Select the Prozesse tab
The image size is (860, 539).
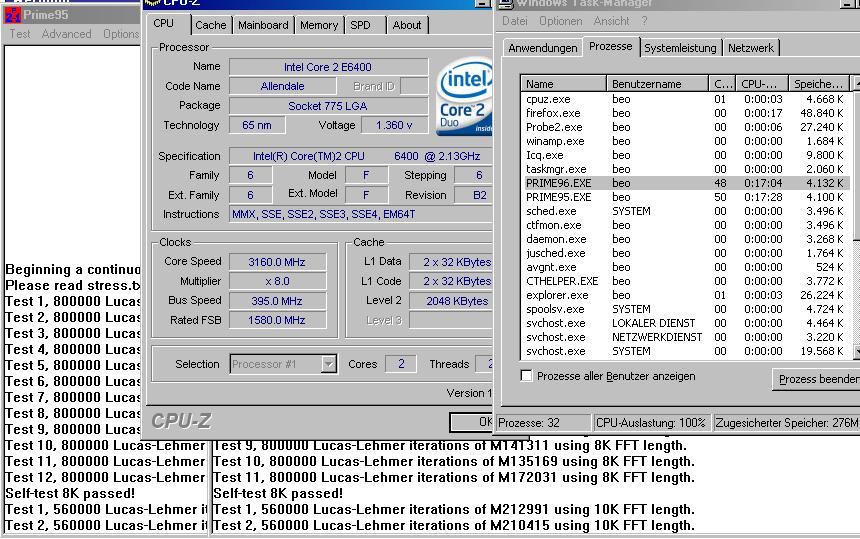click(x=610, y=46)
